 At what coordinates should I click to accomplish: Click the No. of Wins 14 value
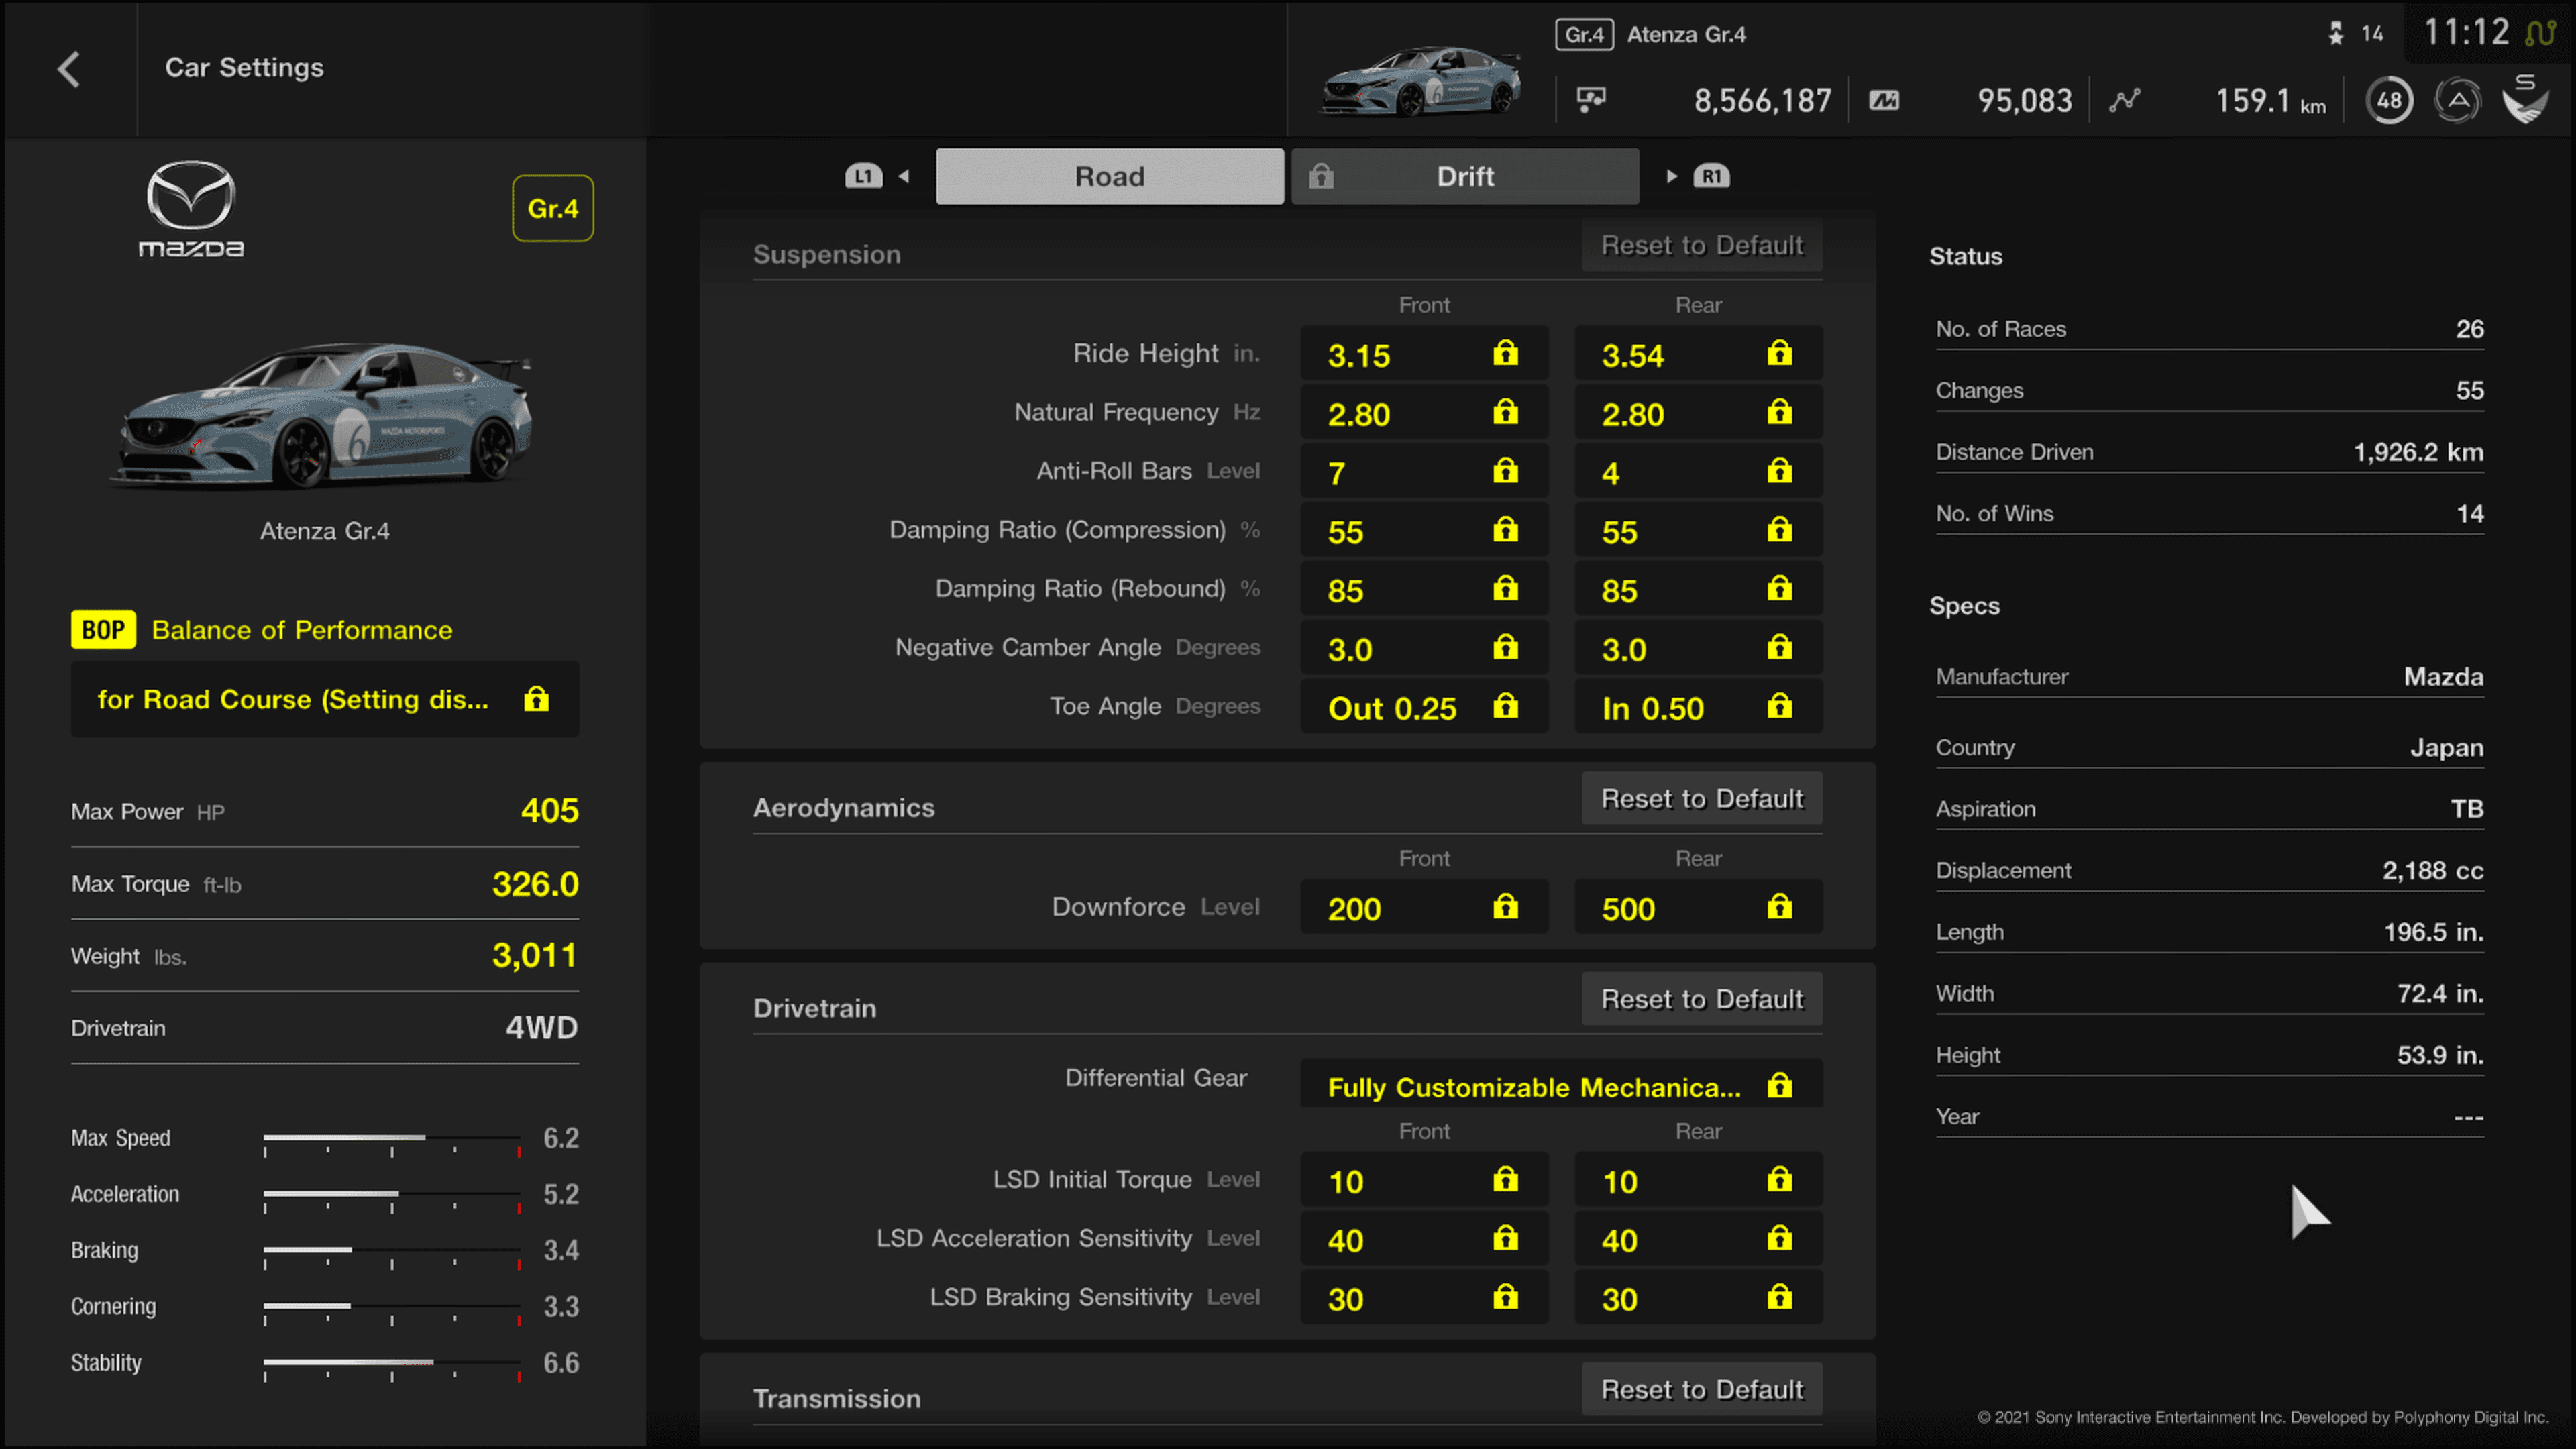[x=2470, y=514]
